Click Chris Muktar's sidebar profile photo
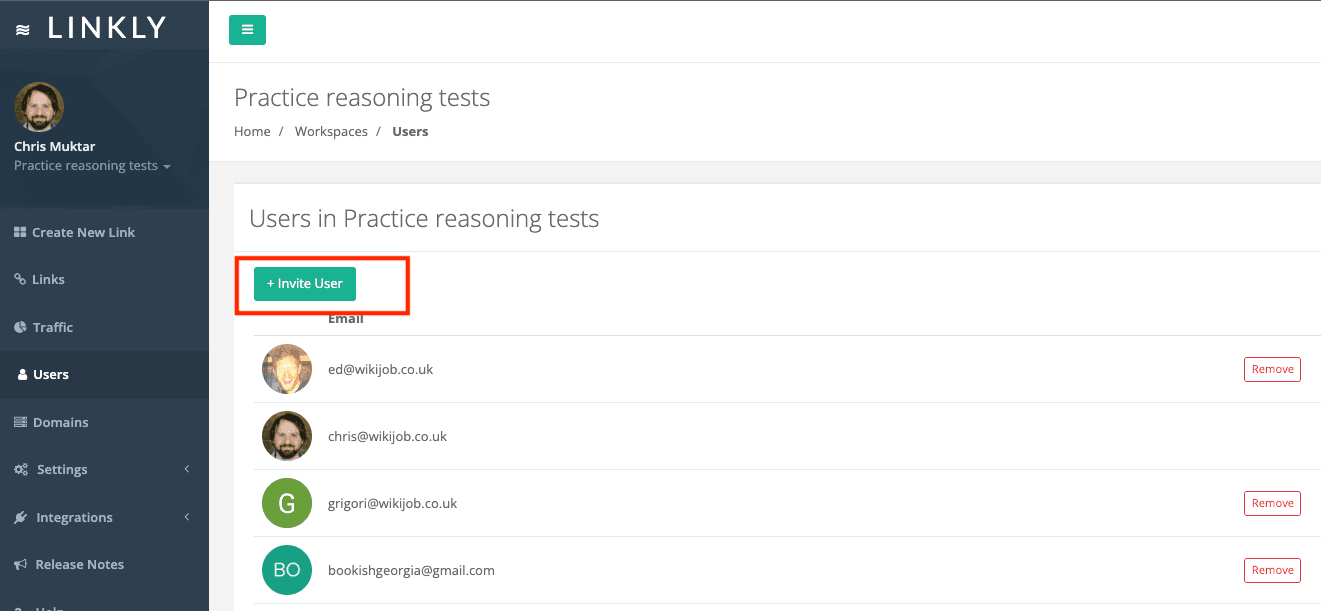 click(39, 107)
